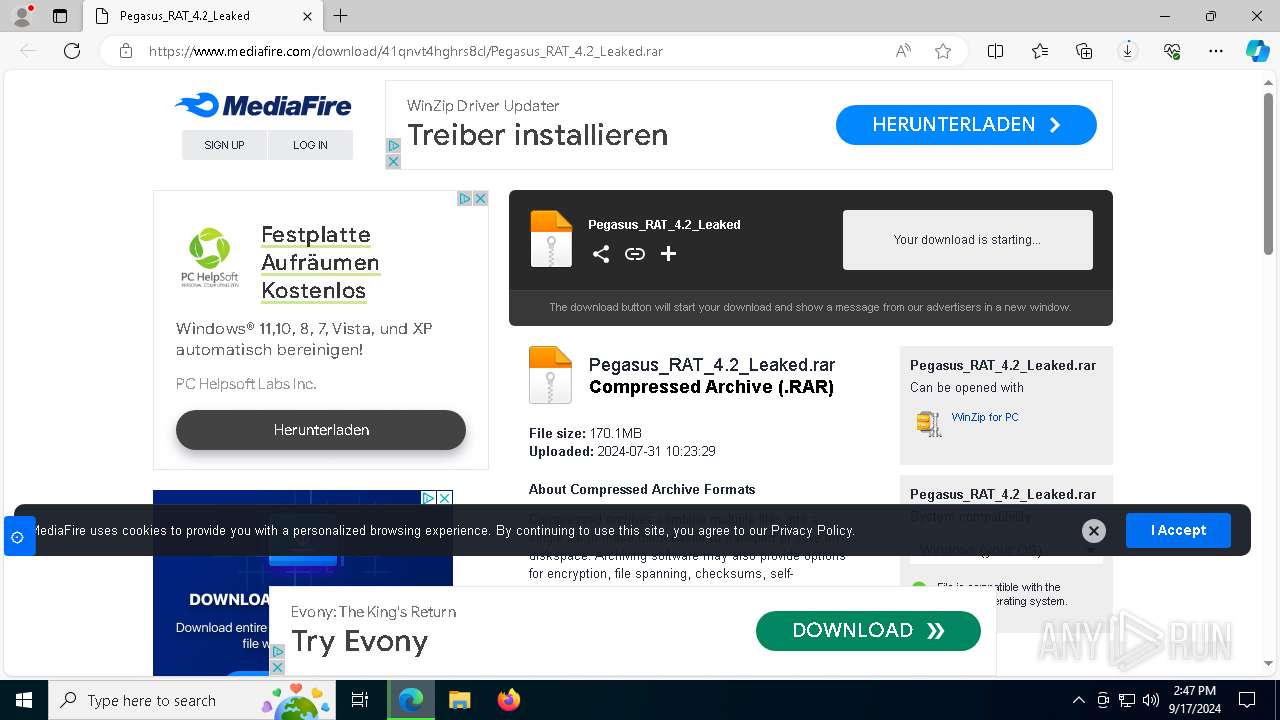This screenshot has height=720, width=1280.
Task: Open AdChoices info on PC HelpSoft ad
Action: (x=465, y=199)
